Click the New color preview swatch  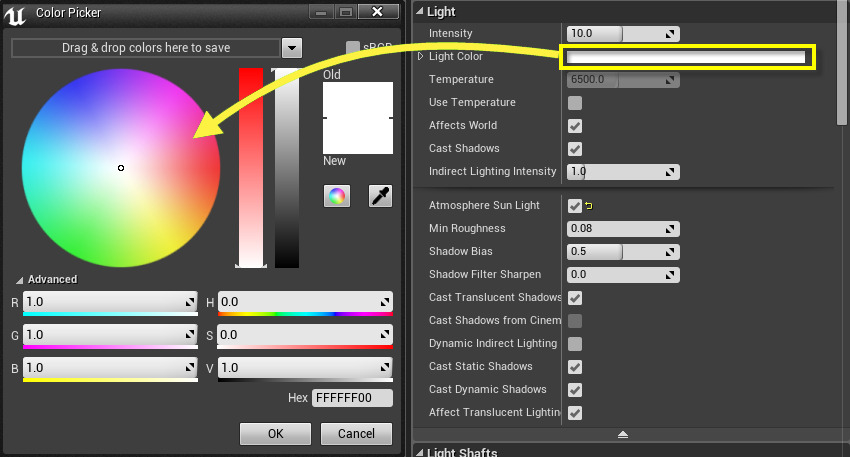tap(358, 136)
